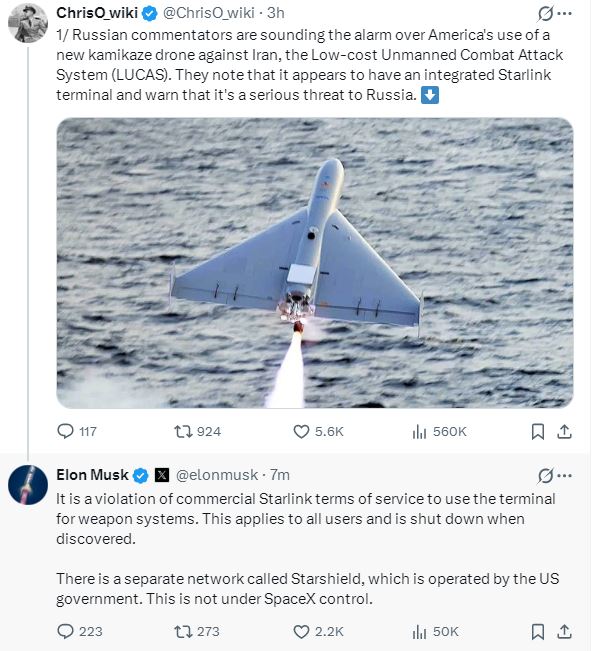Share Elon Musk's reply
605x651 pixels.
(564, 631)
